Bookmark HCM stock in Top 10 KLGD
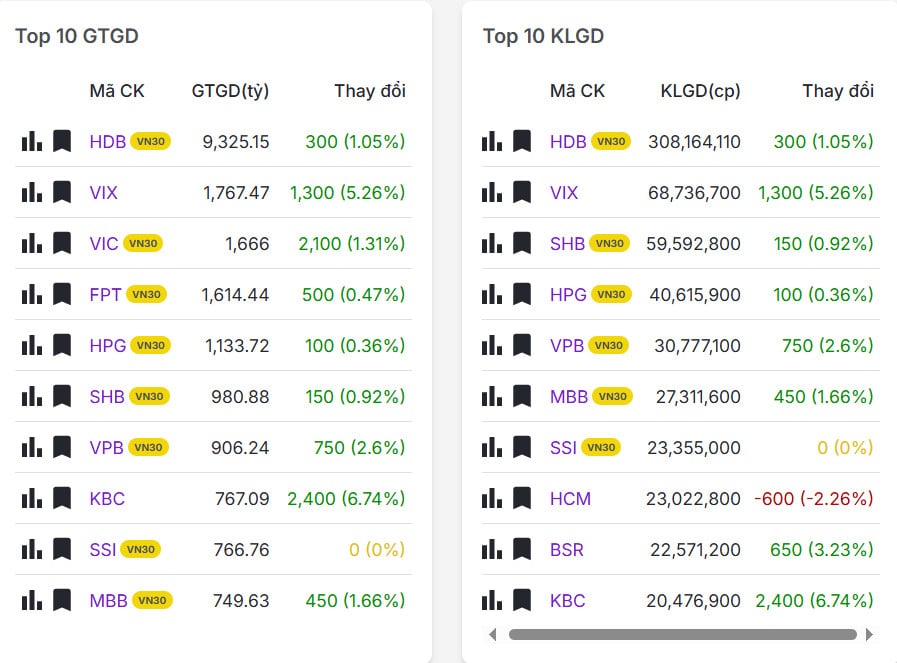Screen dimensions: 897x663 pyautogui.click(x=522, y=498)
